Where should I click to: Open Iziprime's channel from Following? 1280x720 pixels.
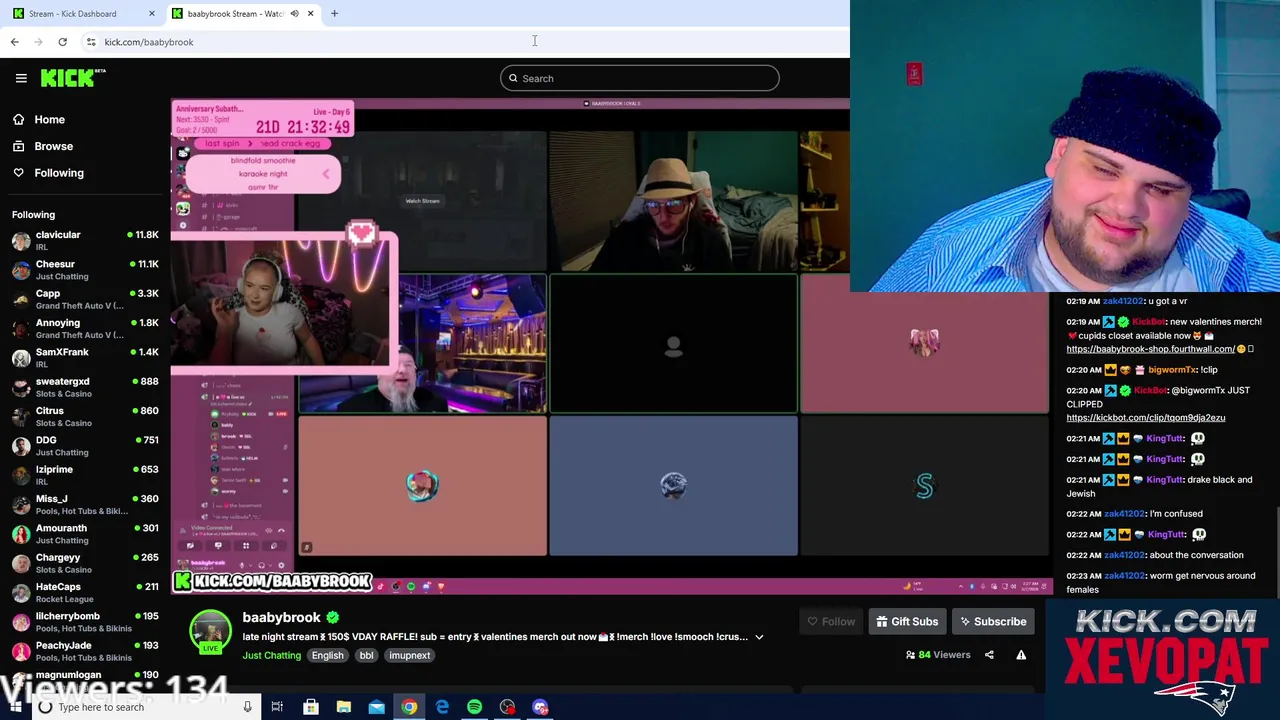coord(85,475)
